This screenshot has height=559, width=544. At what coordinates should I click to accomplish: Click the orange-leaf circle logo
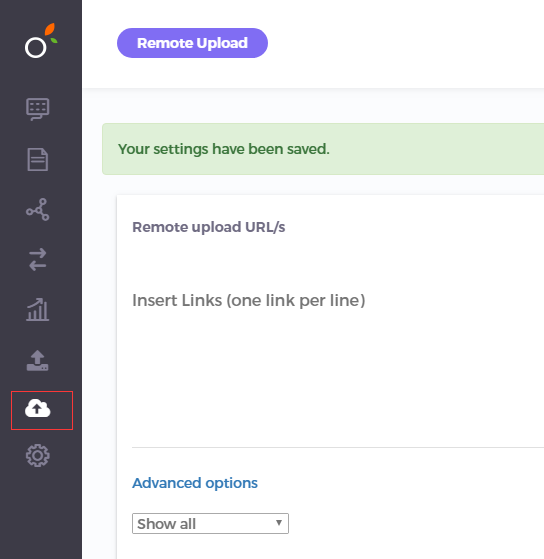point(41,40)
